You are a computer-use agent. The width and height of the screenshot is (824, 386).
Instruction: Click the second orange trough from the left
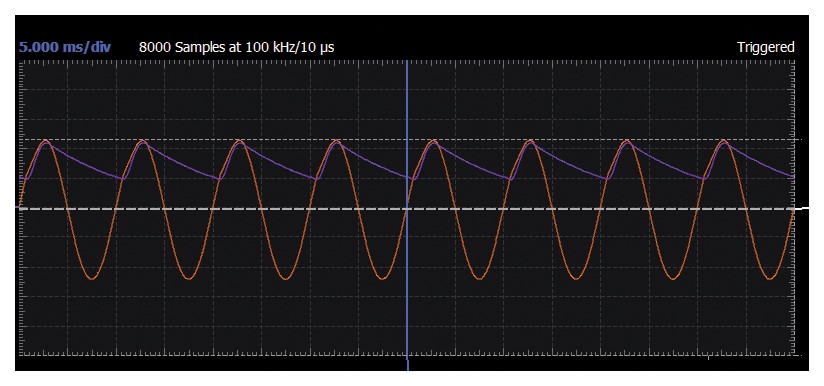189,278
